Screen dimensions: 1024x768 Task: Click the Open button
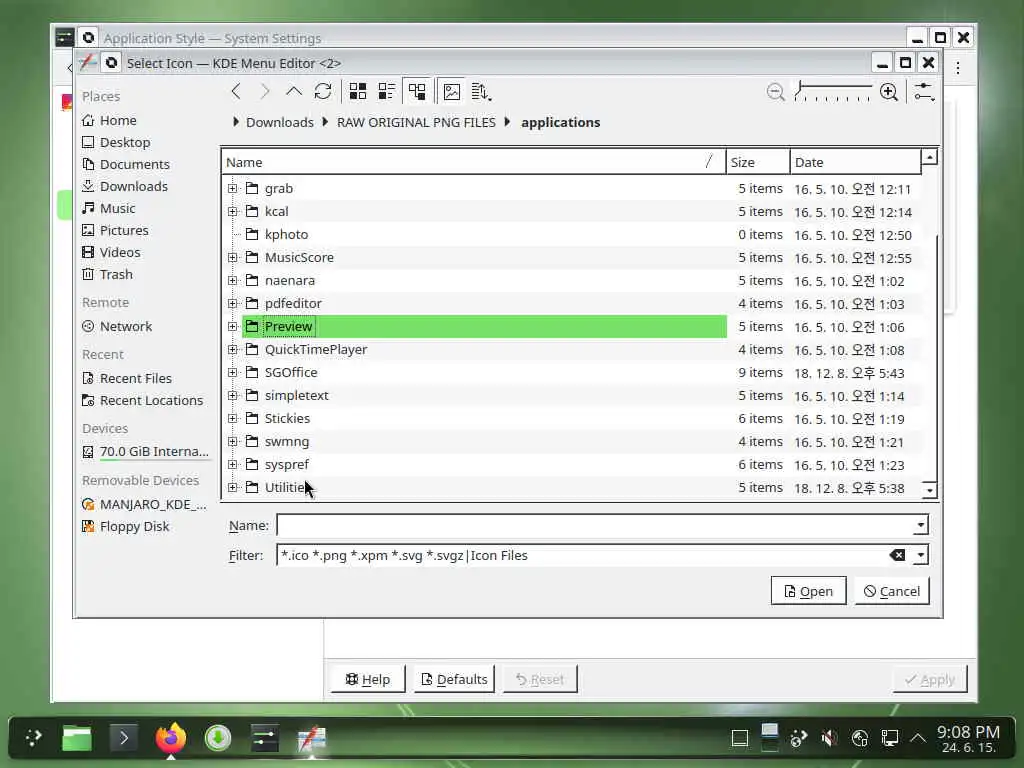pyautogui.click(x=808, y=591)
